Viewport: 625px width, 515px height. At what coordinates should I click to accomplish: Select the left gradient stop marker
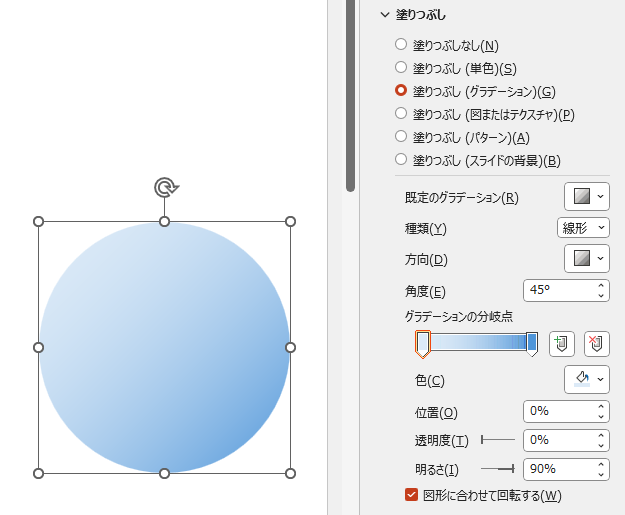(x=423, y=344)
